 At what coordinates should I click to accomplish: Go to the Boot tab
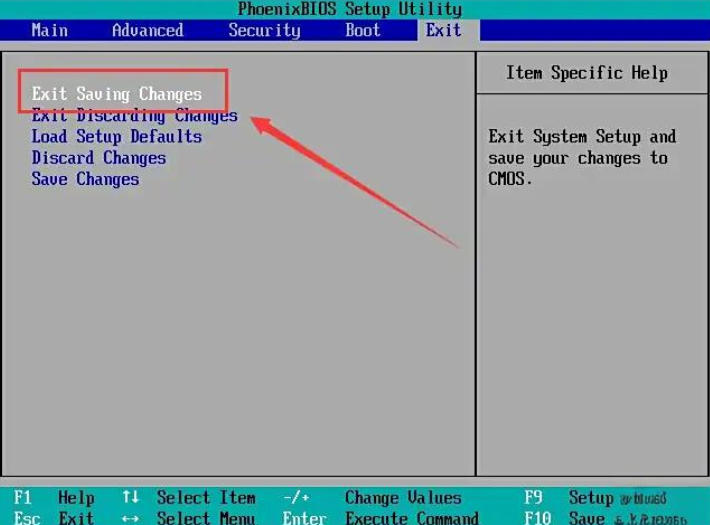pyautogui.click(x=363, y=30)
